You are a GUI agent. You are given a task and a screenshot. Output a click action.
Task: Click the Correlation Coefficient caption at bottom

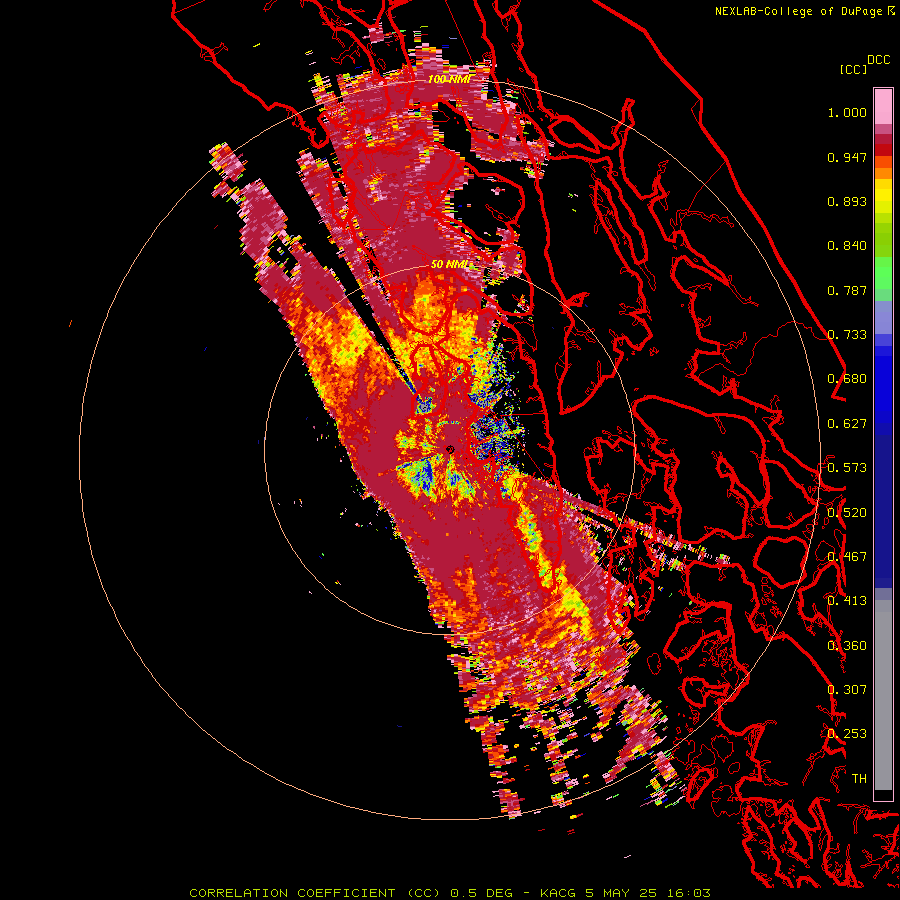point(449,893)
